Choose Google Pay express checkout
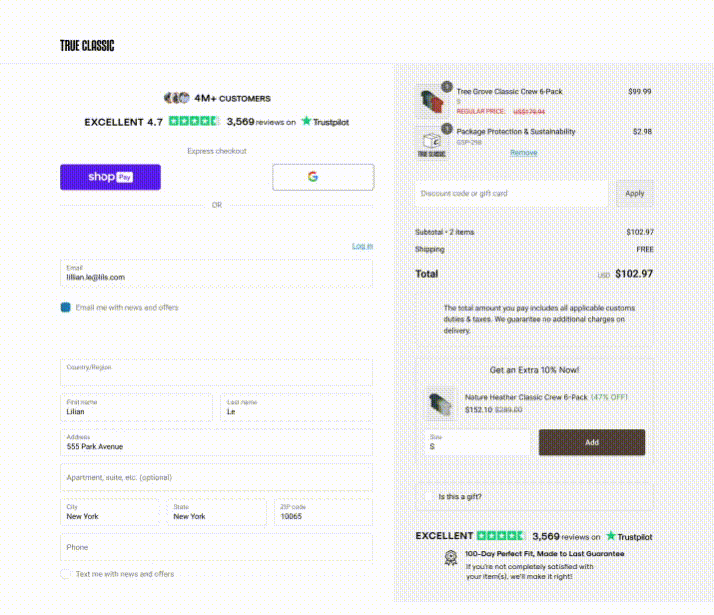This screenshot has width=714, height=615. (323, 177)
